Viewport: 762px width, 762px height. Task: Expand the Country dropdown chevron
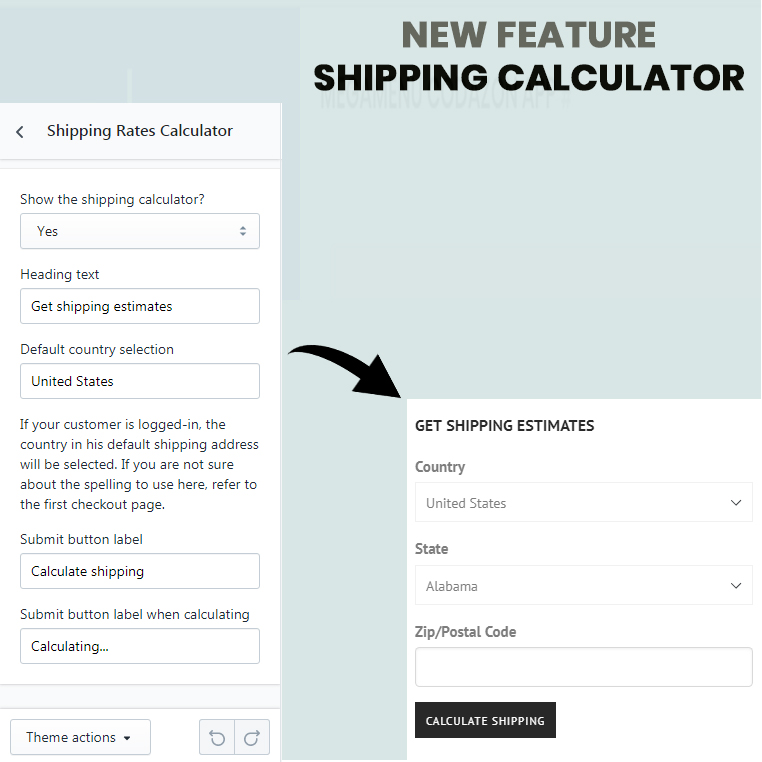click(736, 502)
